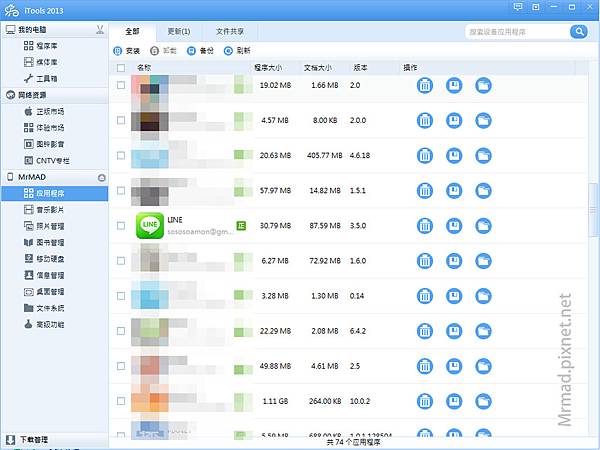Open 工具箱 in the sidebar
This screenshot has height=450, width=600.
click(x=54, y=79)
